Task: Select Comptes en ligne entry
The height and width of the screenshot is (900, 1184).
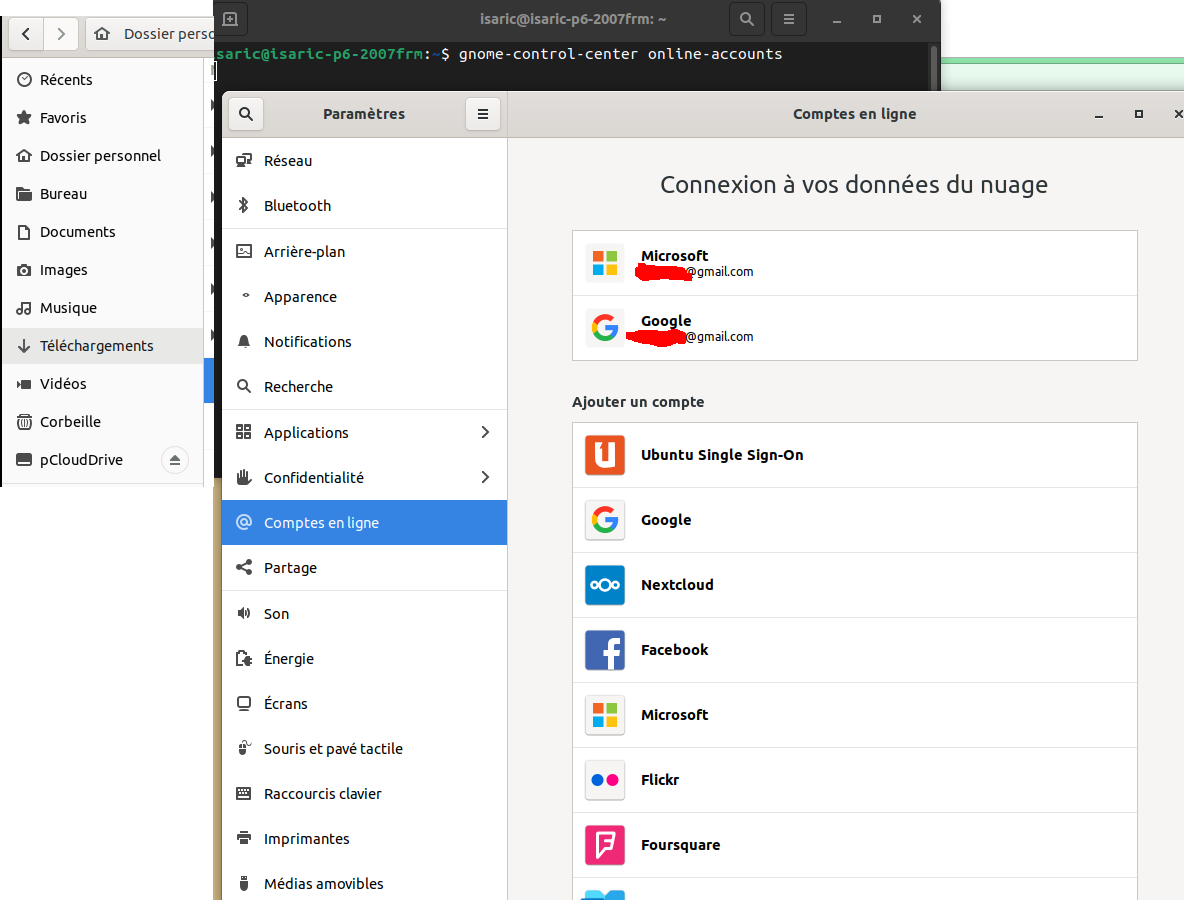Action: point(364,522)
